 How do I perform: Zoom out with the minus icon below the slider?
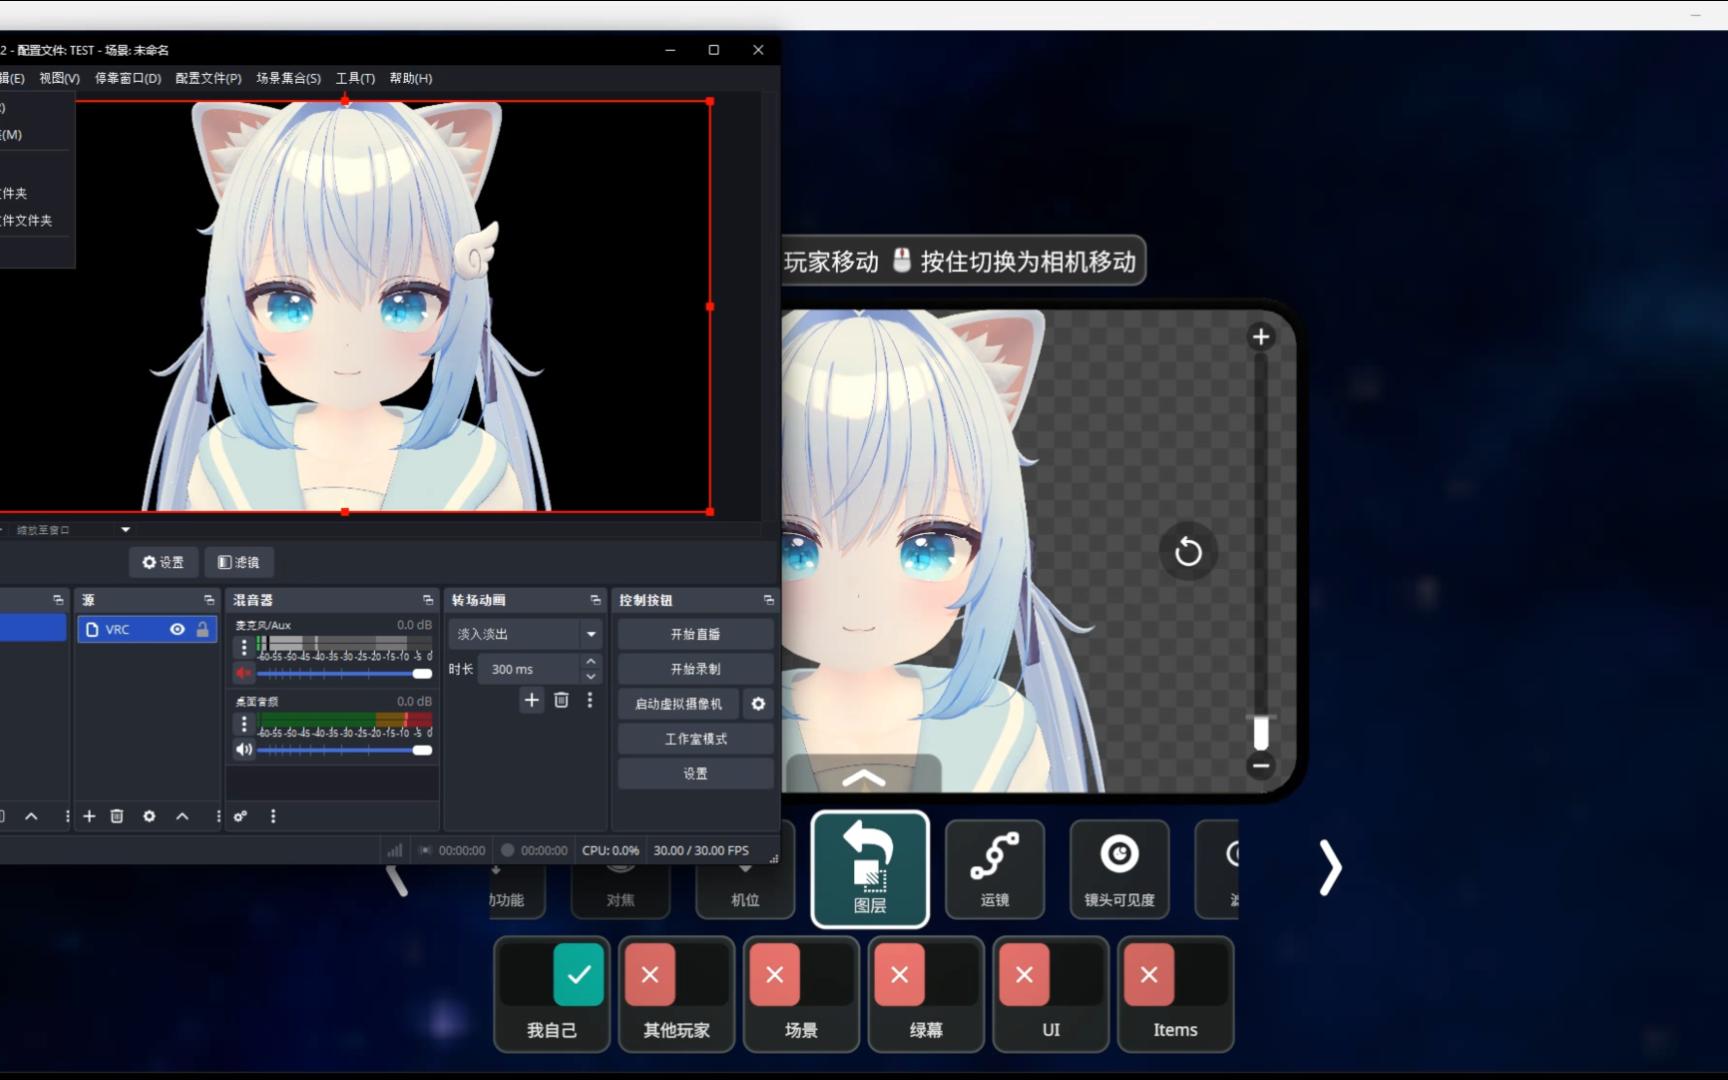[x=1261, y=766]
